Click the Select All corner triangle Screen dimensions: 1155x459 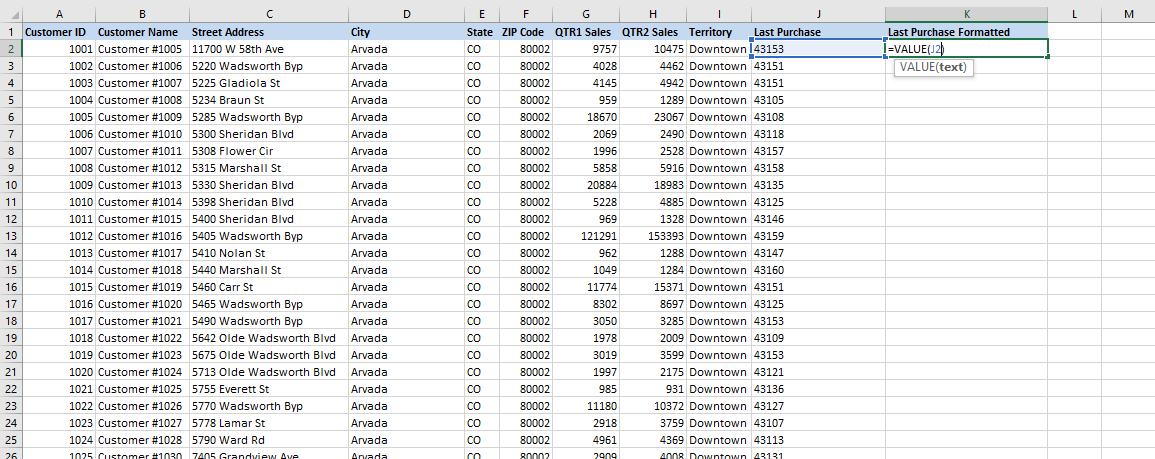pos(10,13)
